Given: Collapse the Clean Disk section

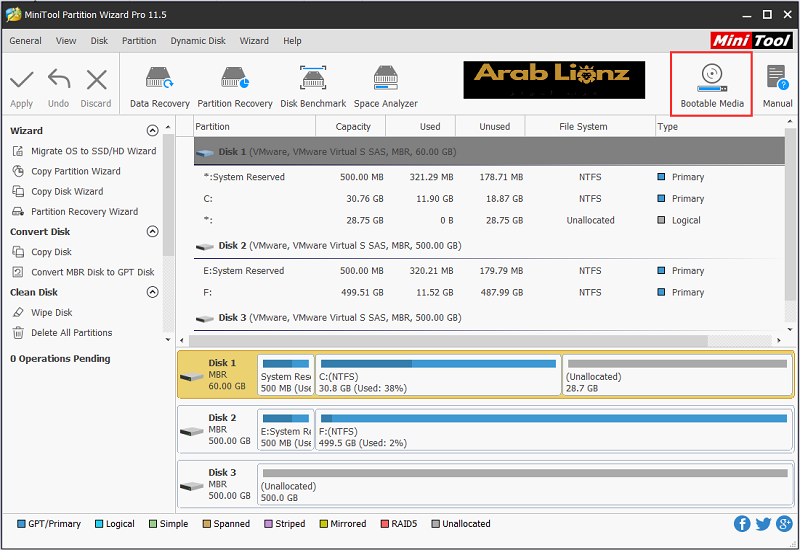Looking at the screenshot, I should 152,292.
